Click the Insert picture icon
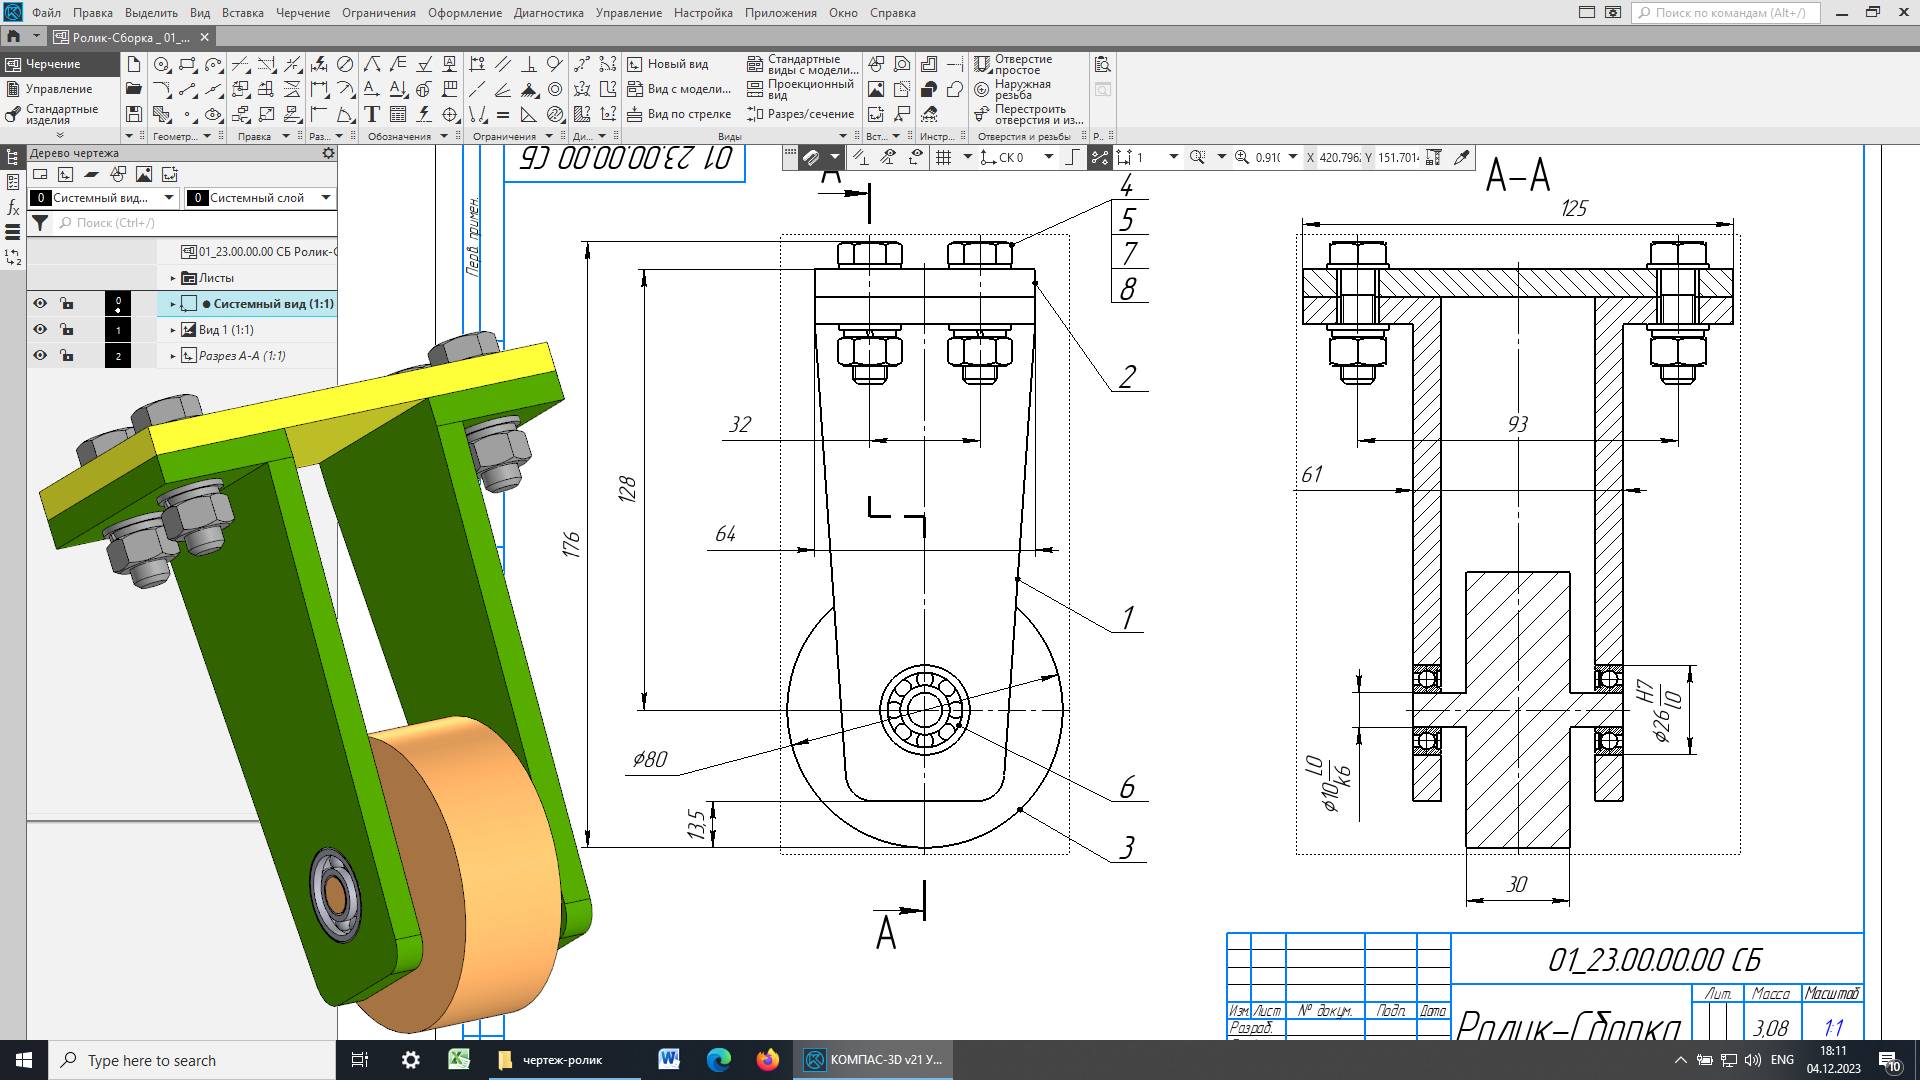 tap(876, 89)
